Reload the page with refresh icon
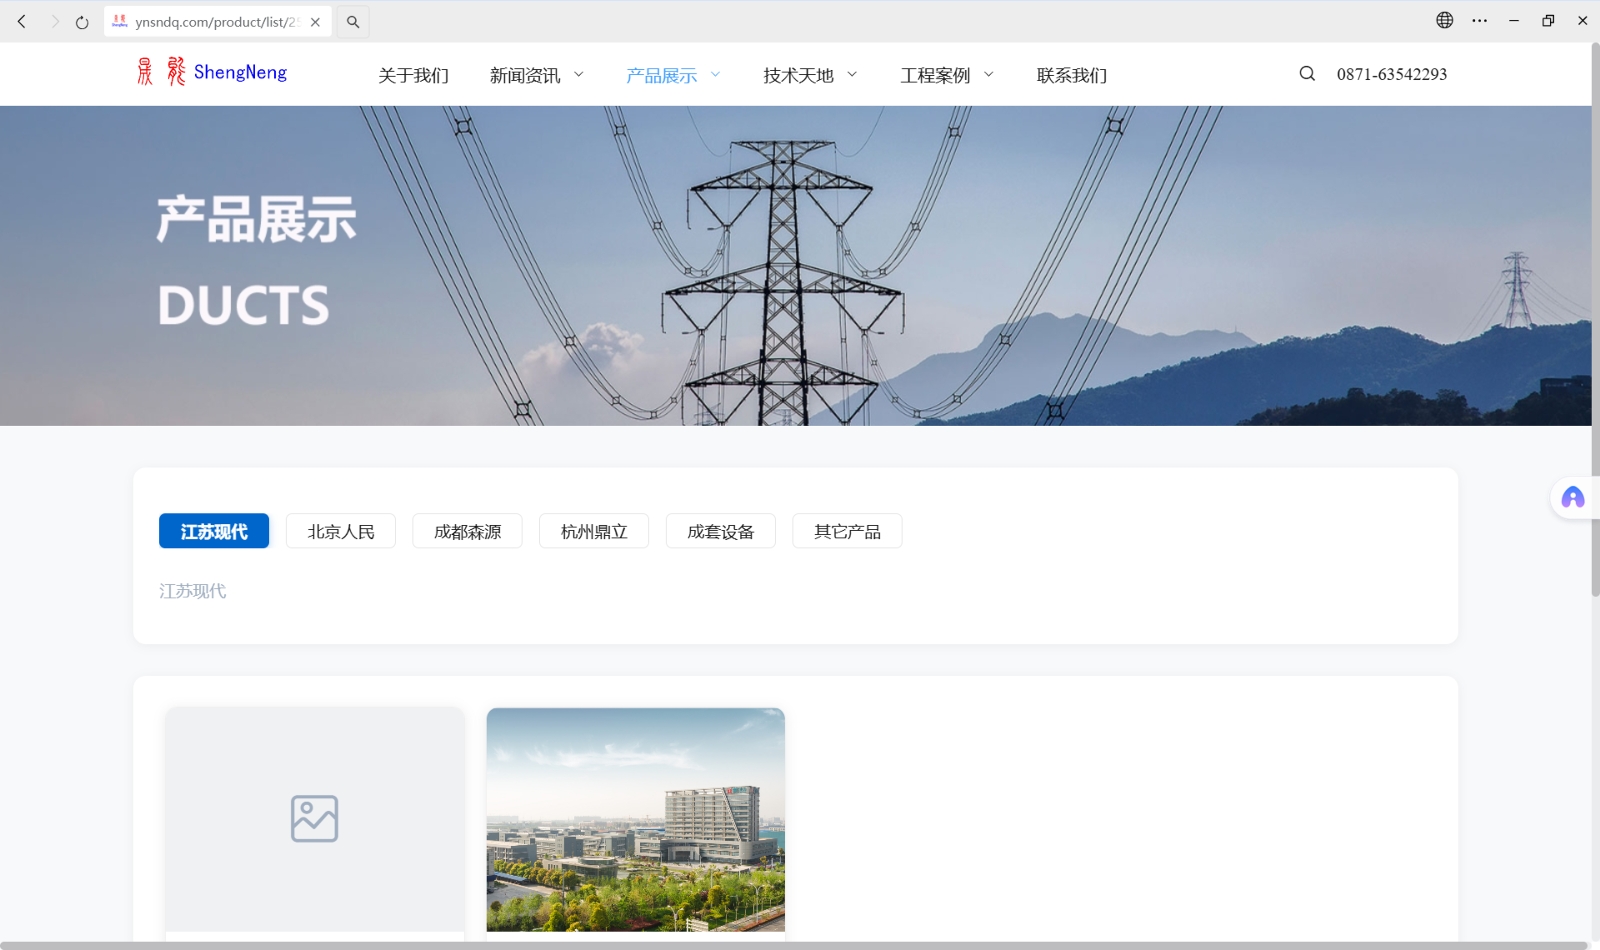 82,22
